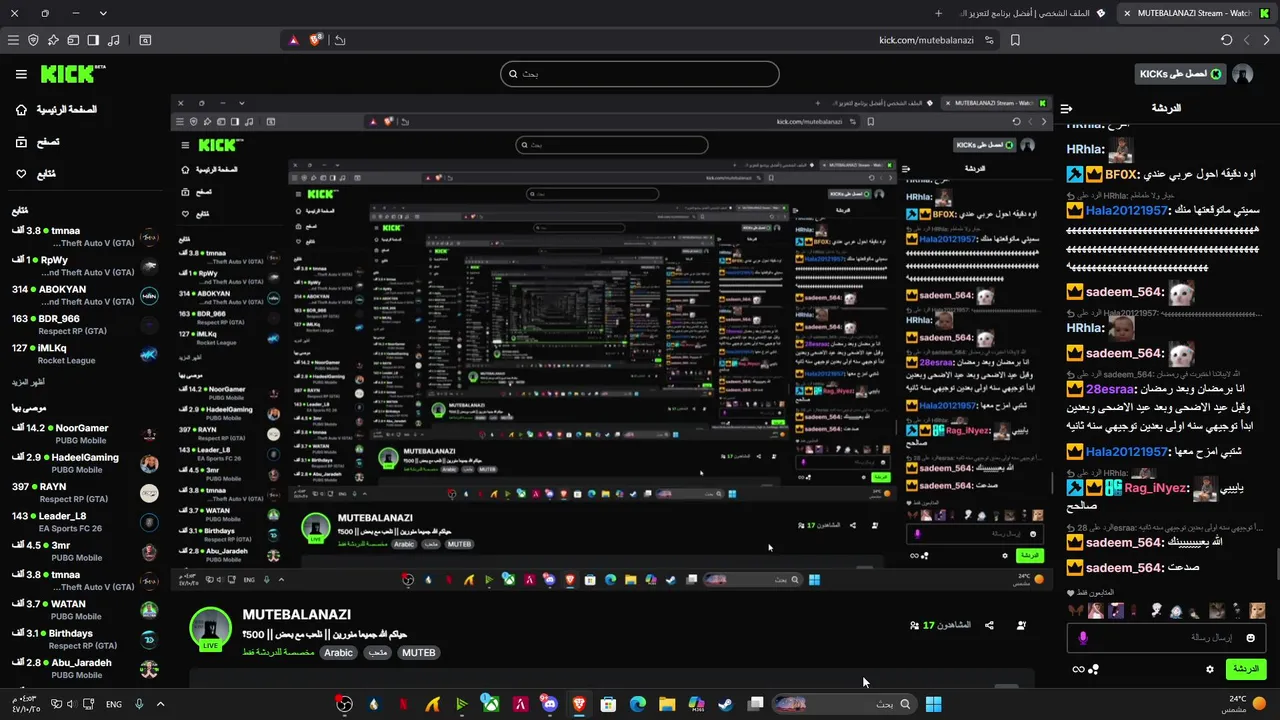Open a new browser tab
Screen dimensions: 1280x720
click(938, 13)
